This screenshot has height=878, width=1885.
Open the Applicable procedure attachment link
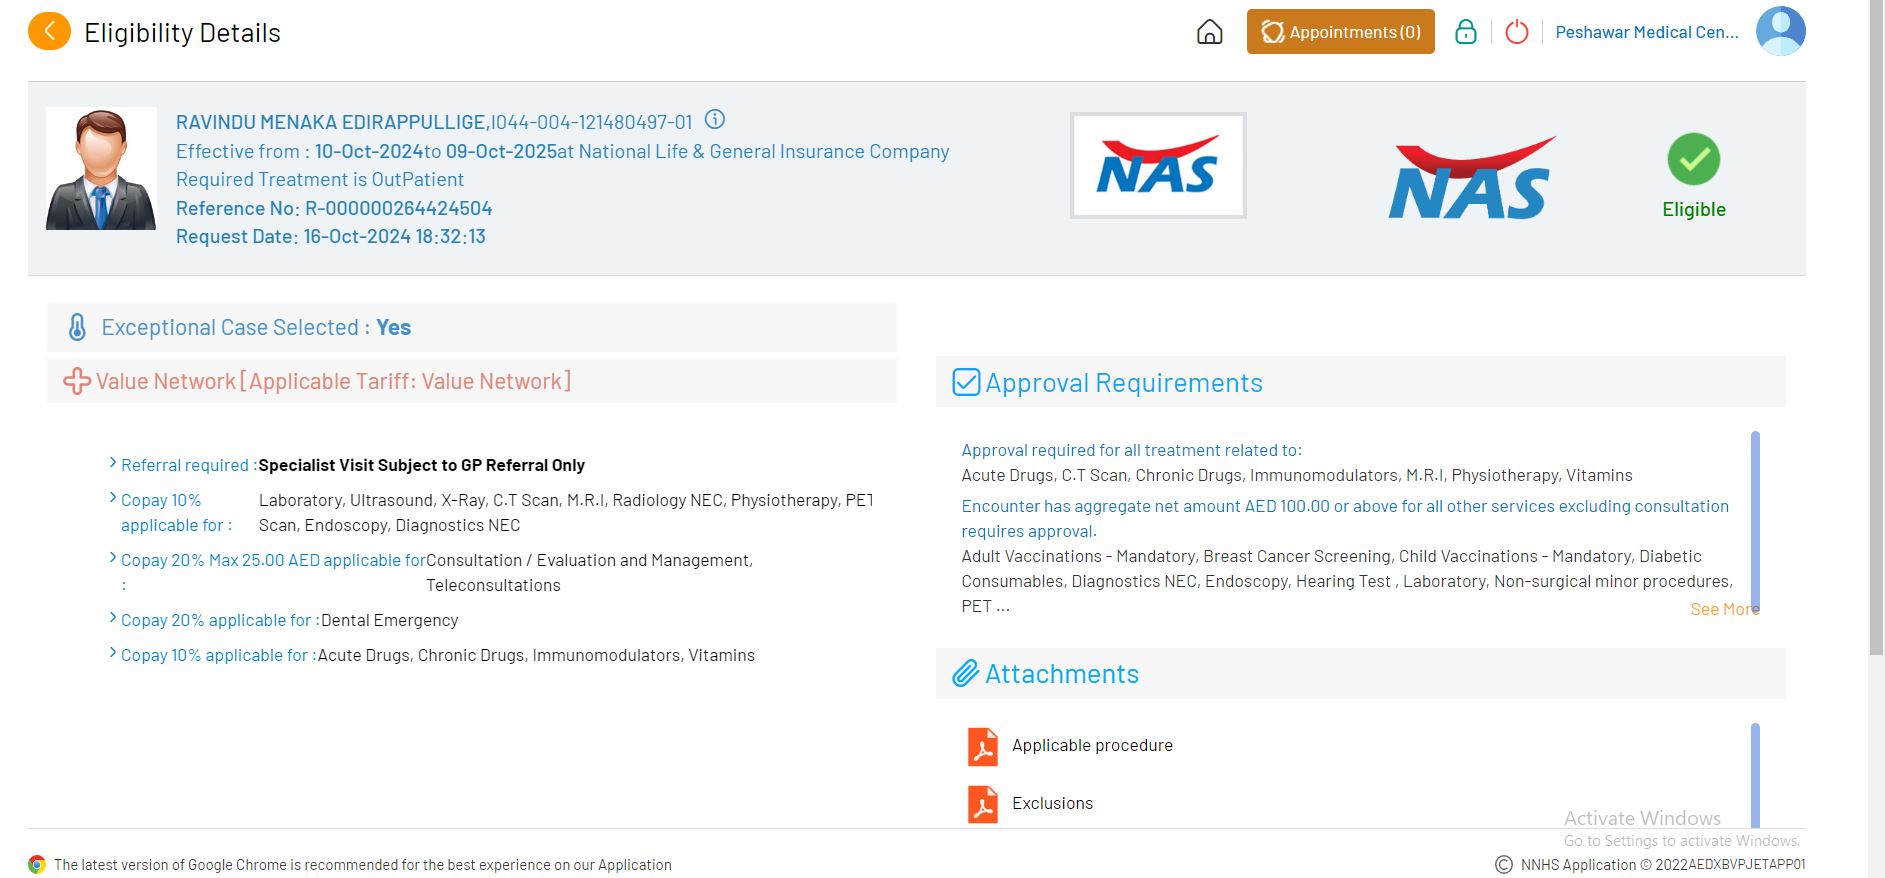(1092, 745)
